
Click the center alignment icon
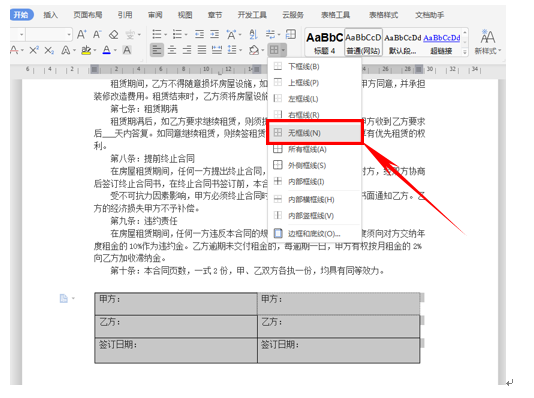[x=172, y=50]
